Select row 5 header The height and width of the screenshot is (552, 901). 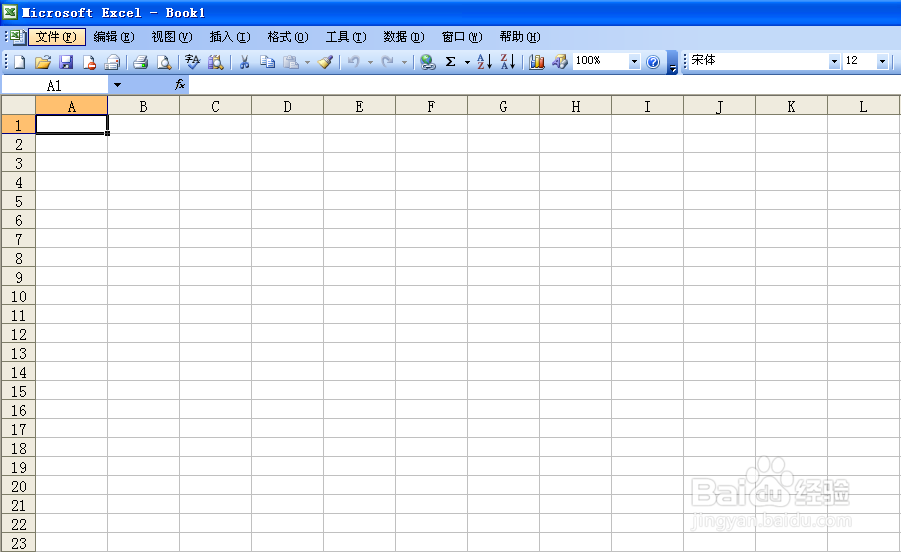point(18,201)
